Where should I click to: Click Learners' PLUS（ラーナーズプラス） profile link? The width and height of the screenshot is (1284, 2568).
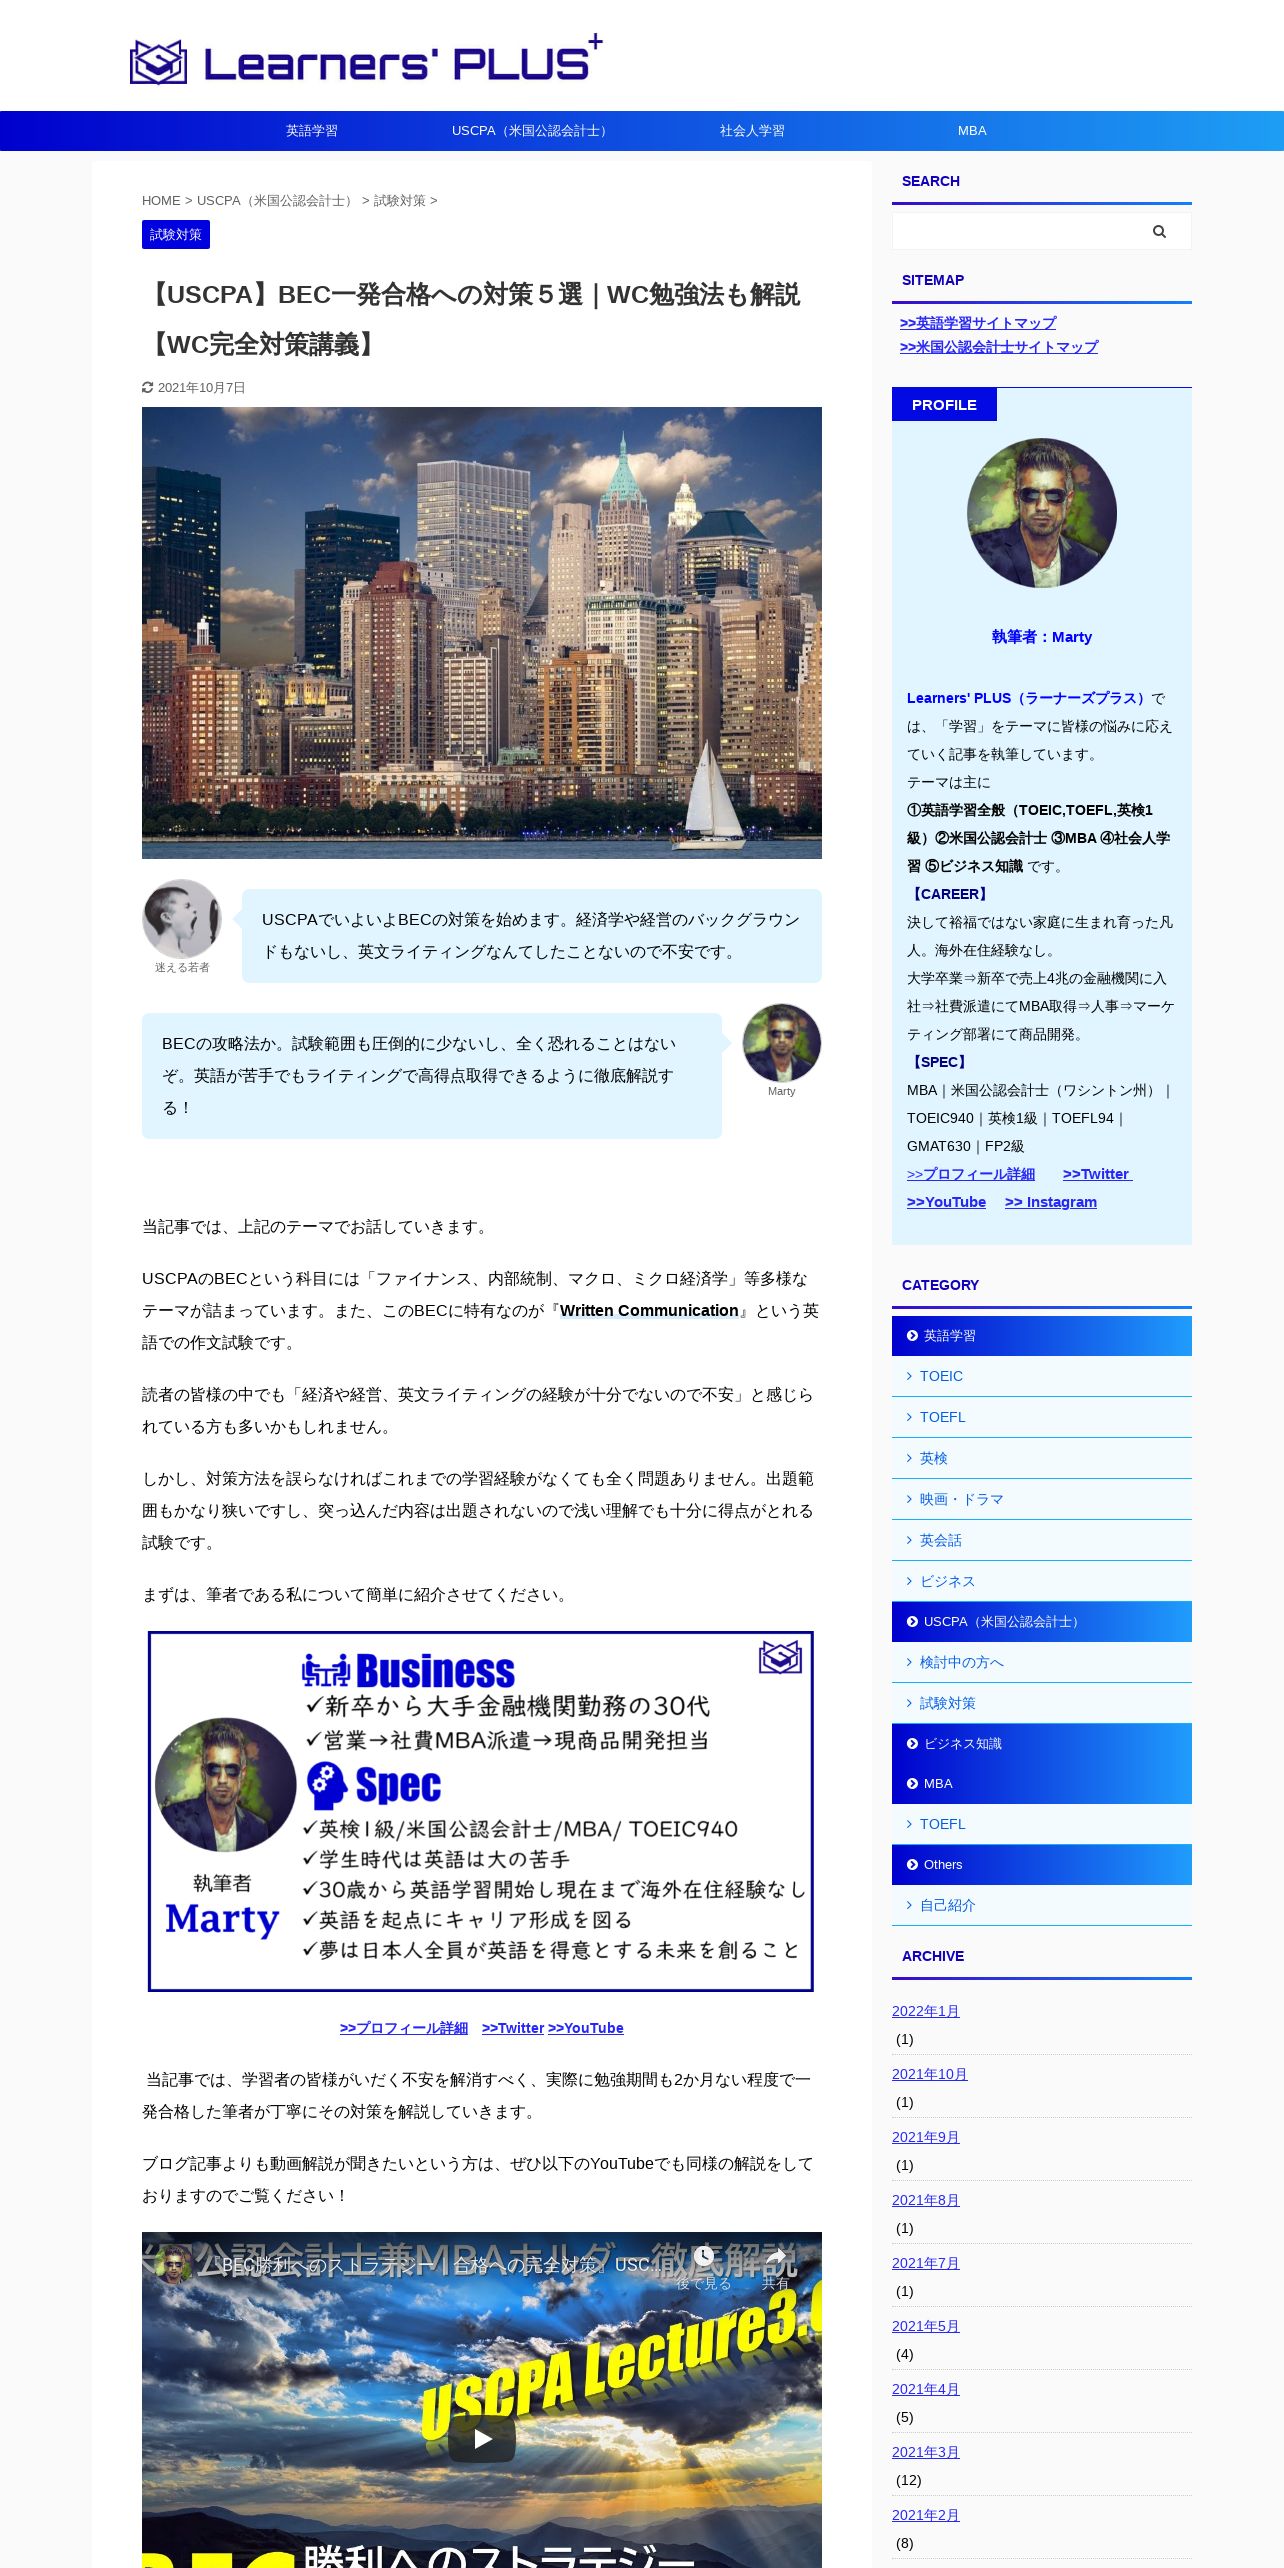pos(1027,698)
